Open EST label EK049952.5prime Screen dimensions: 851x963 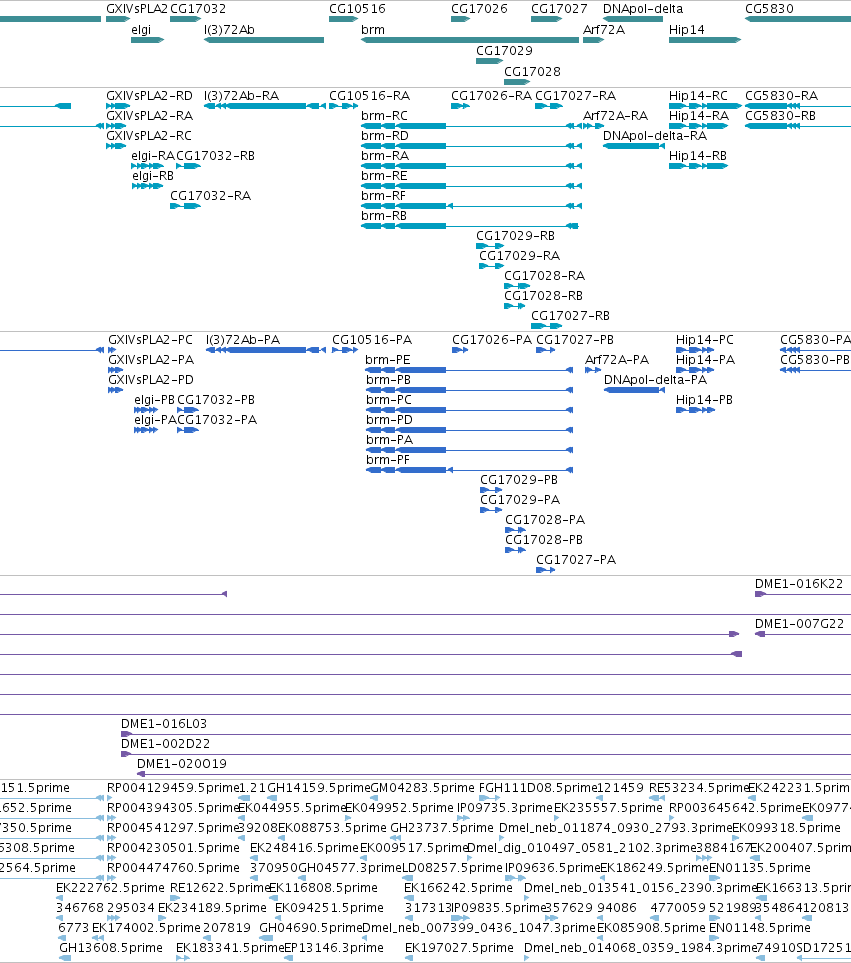click(399, 808)
